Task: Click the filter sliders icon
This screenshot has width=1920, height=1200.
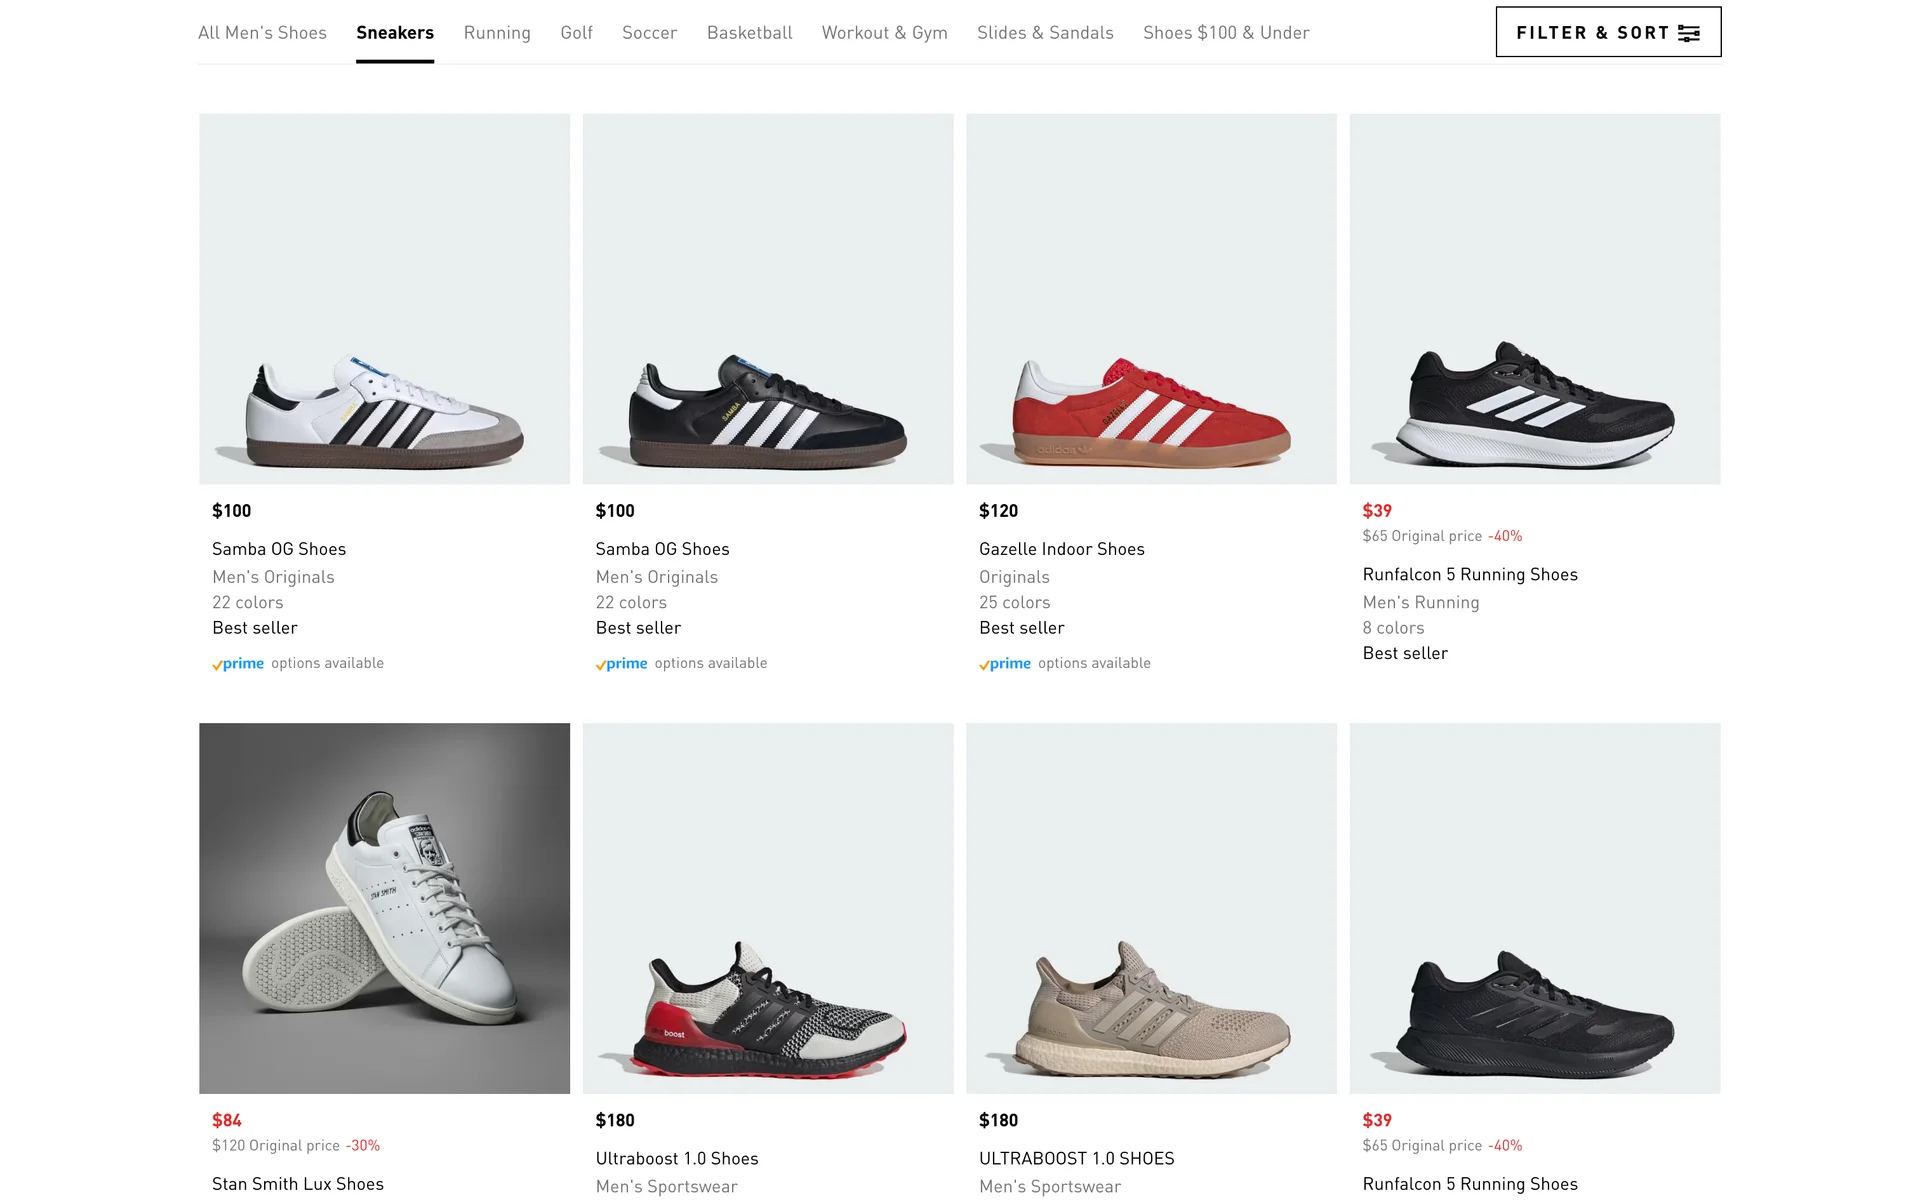Action: tap(1689, 33)
